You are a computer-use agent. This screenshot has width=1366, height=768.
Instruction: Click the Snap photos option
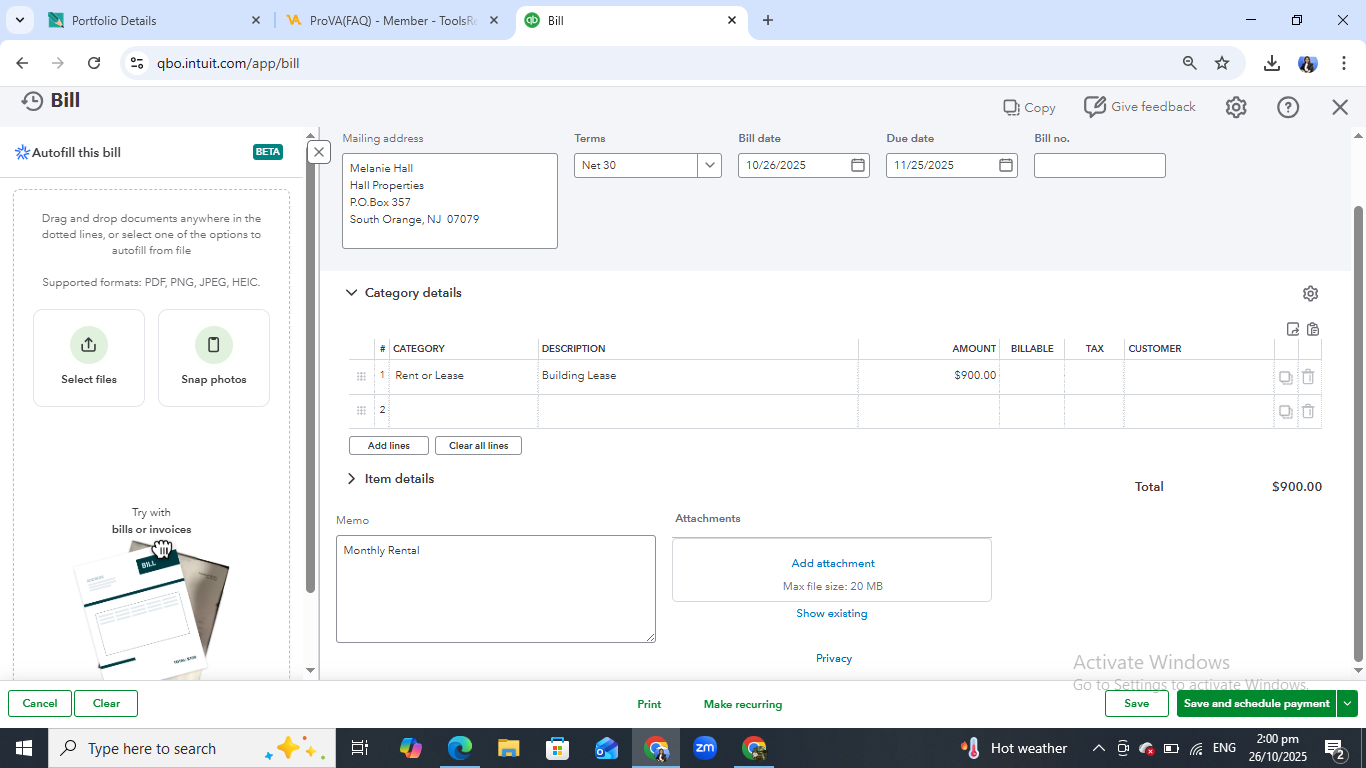tap(214, 357)
